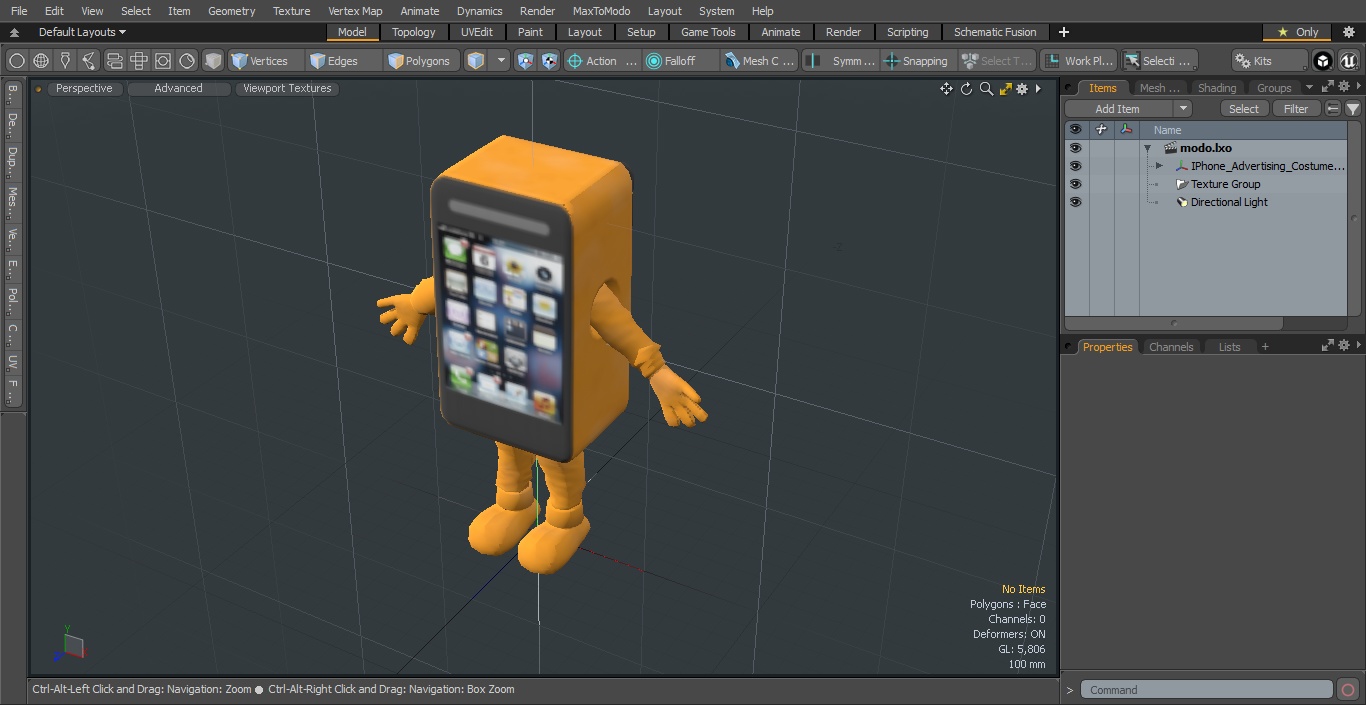Image resolution: width=1366 pixels, height=705 pixels.
Task: Toggle visibility eye for modo.lxo
Action: (1075, 148)
